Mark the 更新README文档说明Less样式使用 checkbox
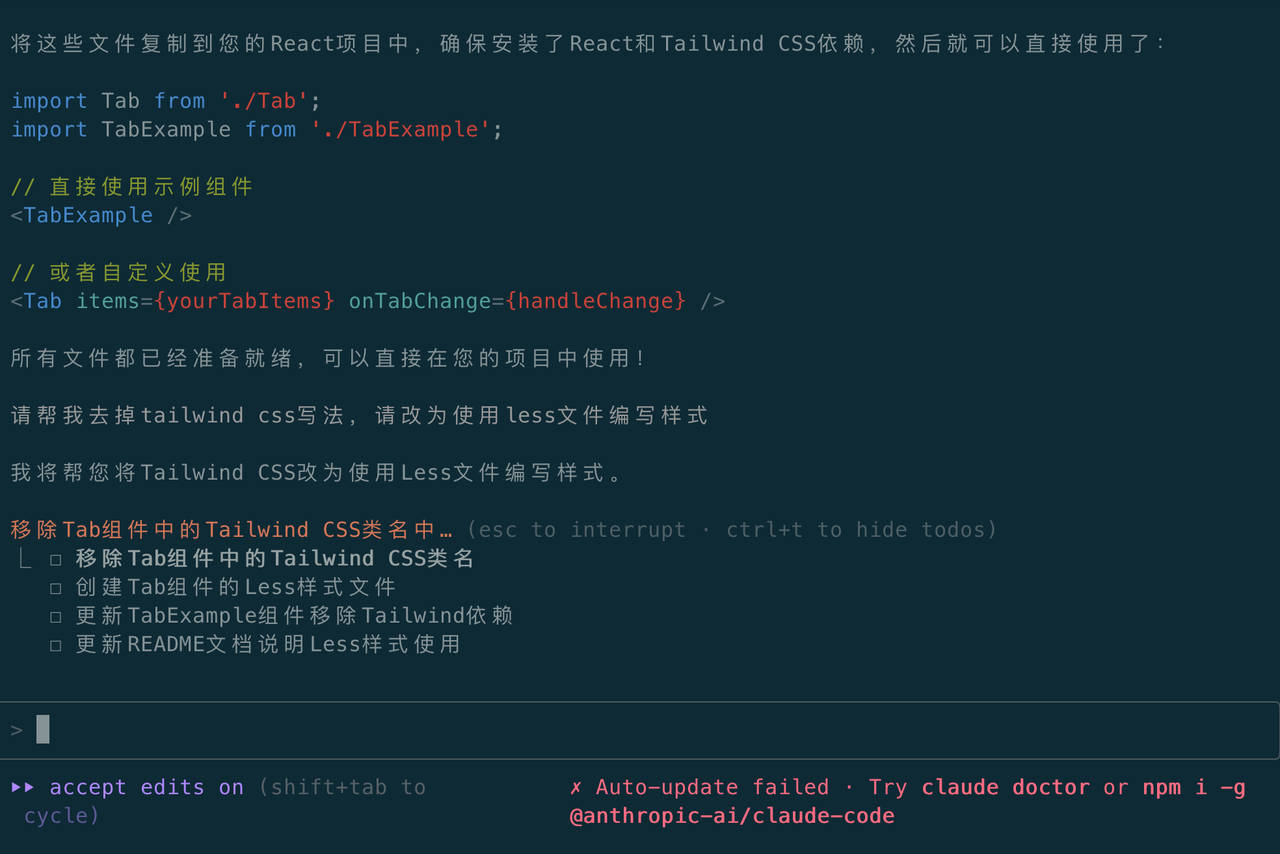Screen dimensions: 1280x854 pyautogui.click(x=56, y=645)
